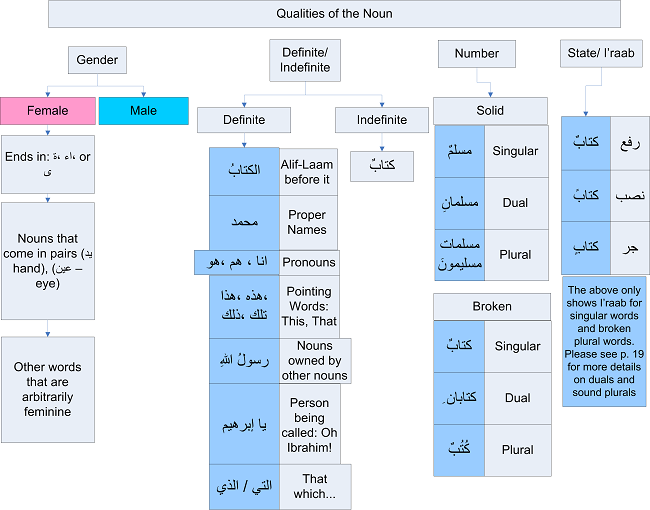
Task: Select the State/I'raab category box
Action: (x=601, y=54)
